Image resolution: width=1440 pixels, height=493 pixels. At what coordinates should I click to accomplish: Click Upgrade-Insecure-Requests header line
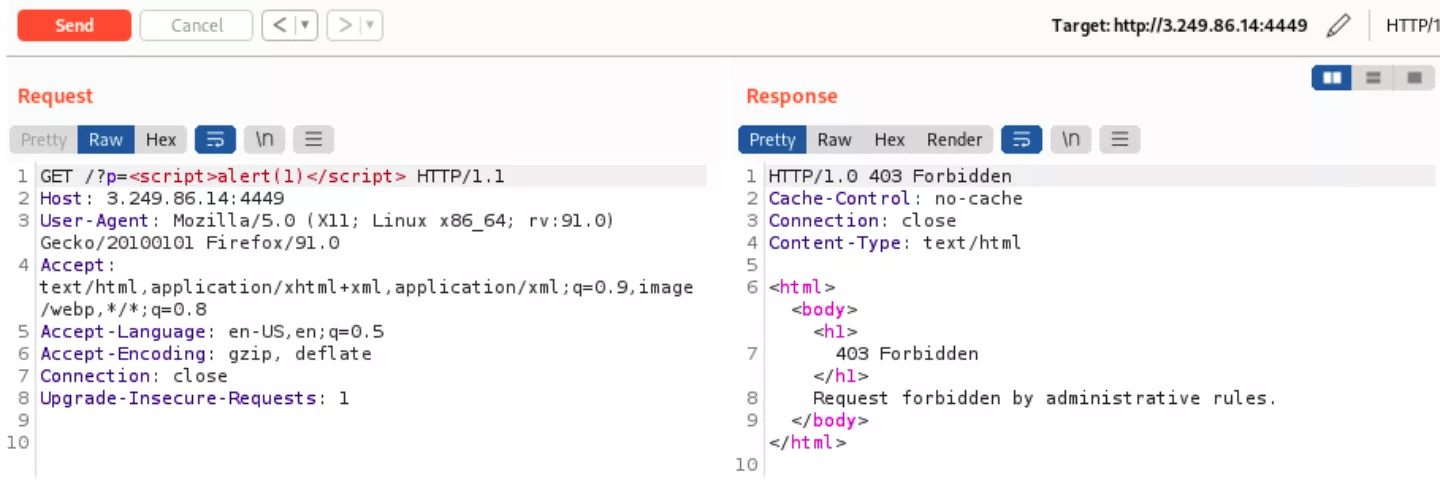(x=195, y=398)
